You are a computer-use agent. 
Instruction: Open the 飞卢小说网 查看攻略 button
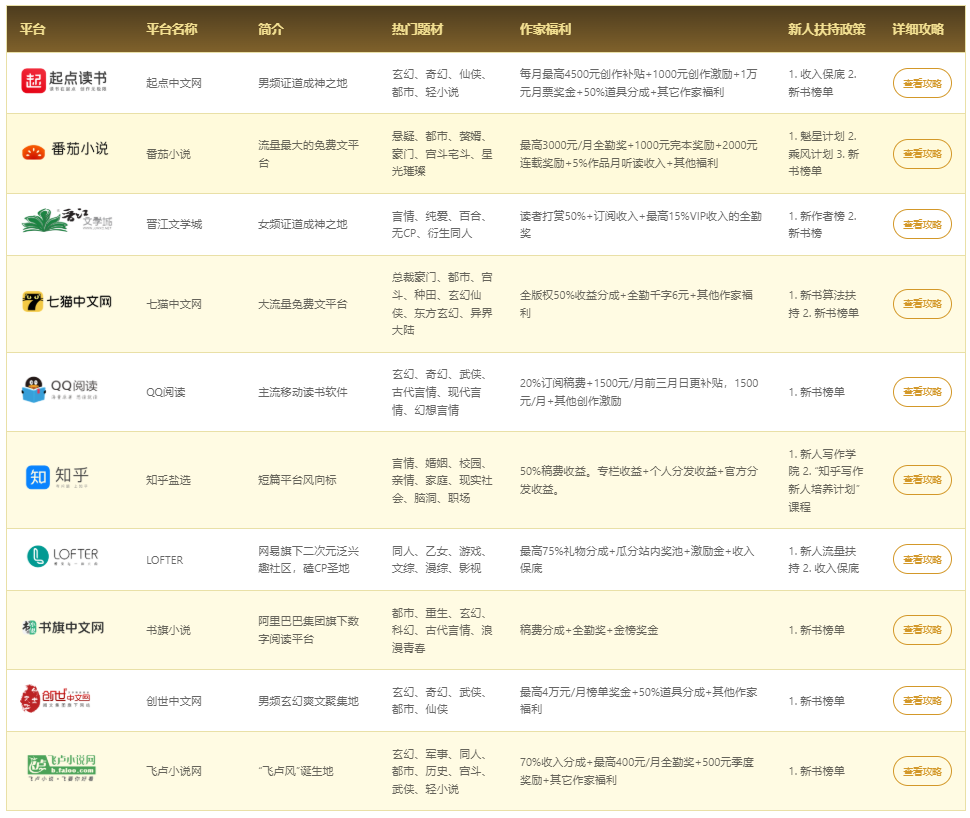[x=921, y=771]
